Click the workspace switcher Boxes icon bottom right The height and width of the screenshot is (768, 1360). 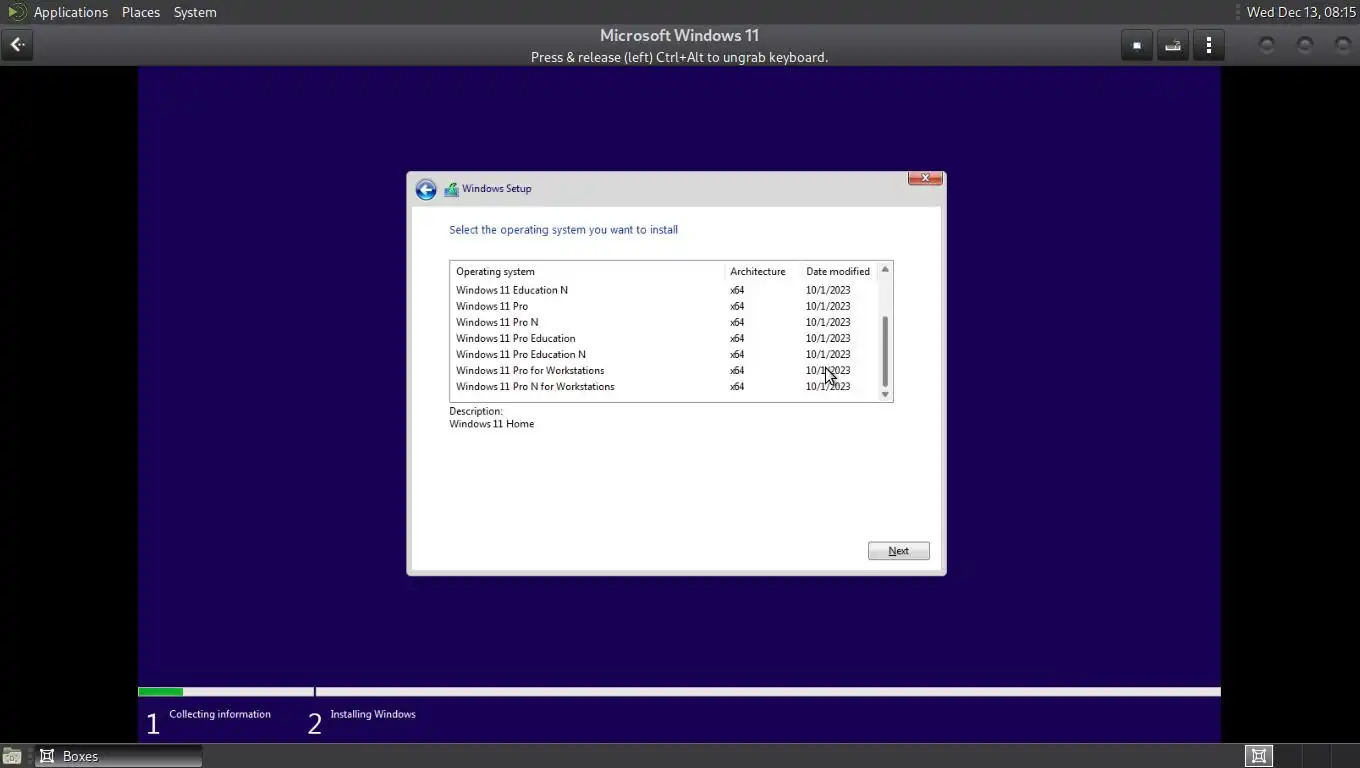pyautogui.click(x=1259, y=756)
